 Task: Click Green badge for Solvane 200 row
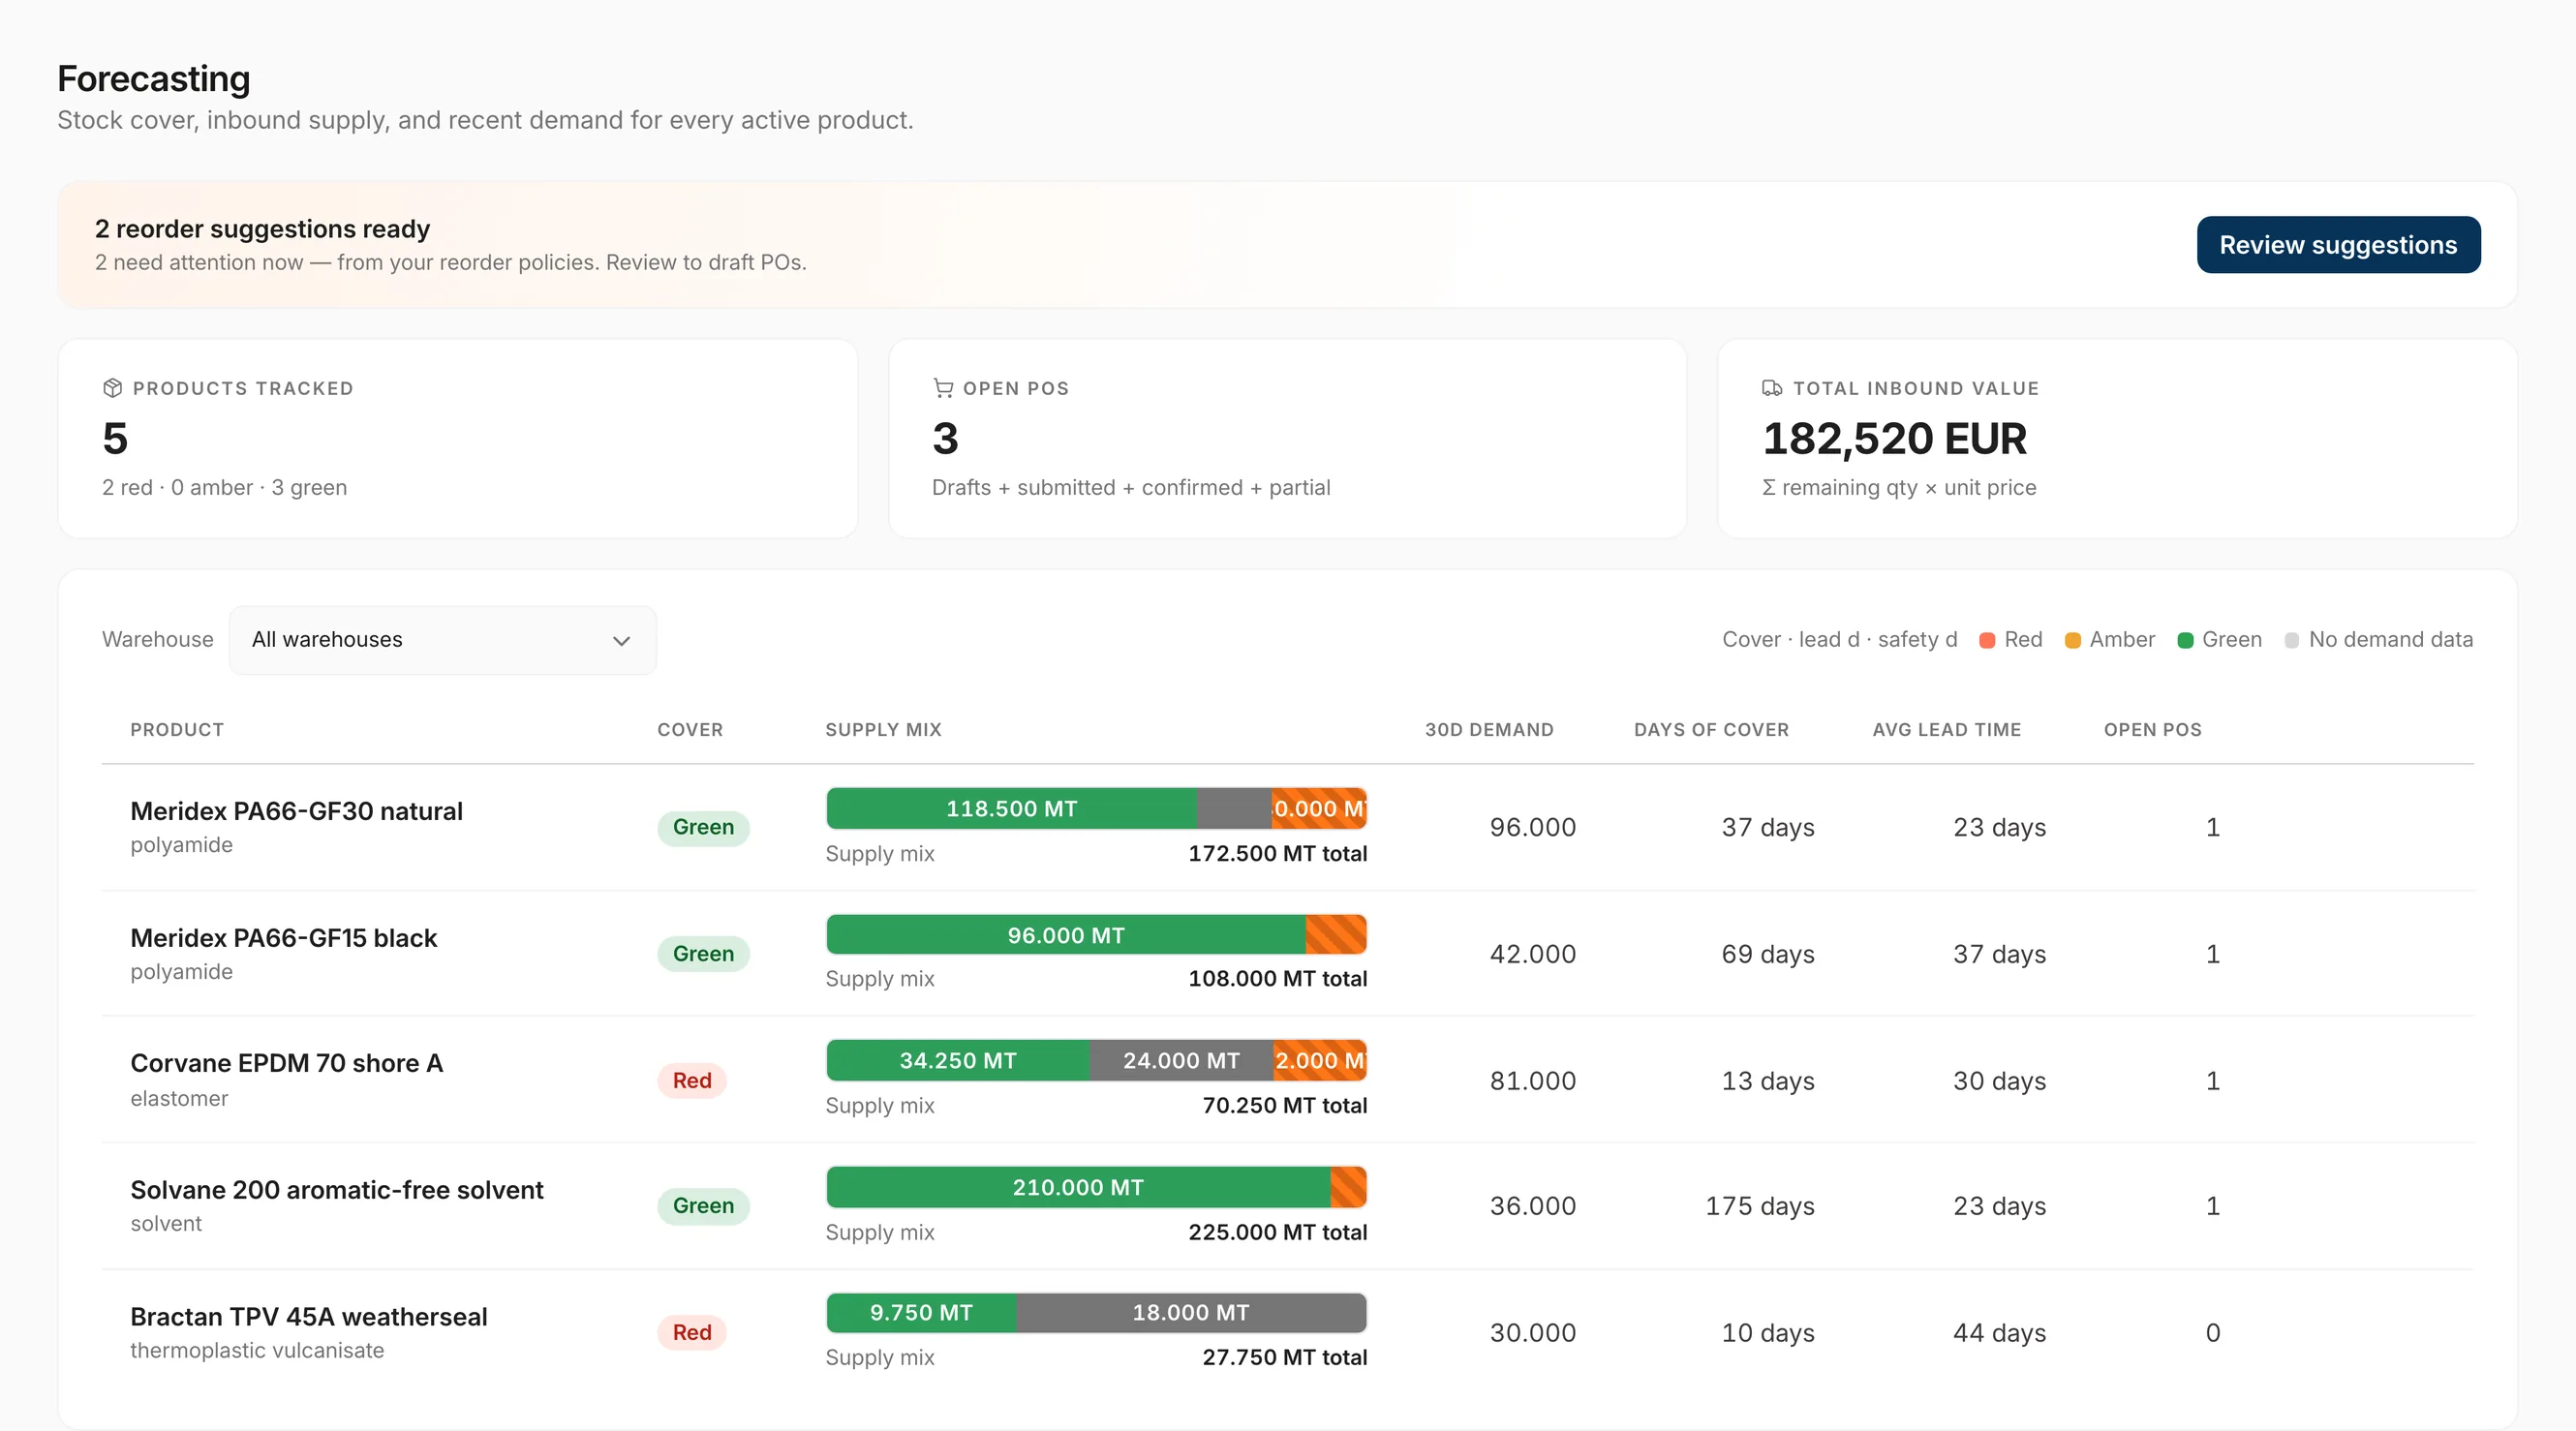tap(703, 1205)
